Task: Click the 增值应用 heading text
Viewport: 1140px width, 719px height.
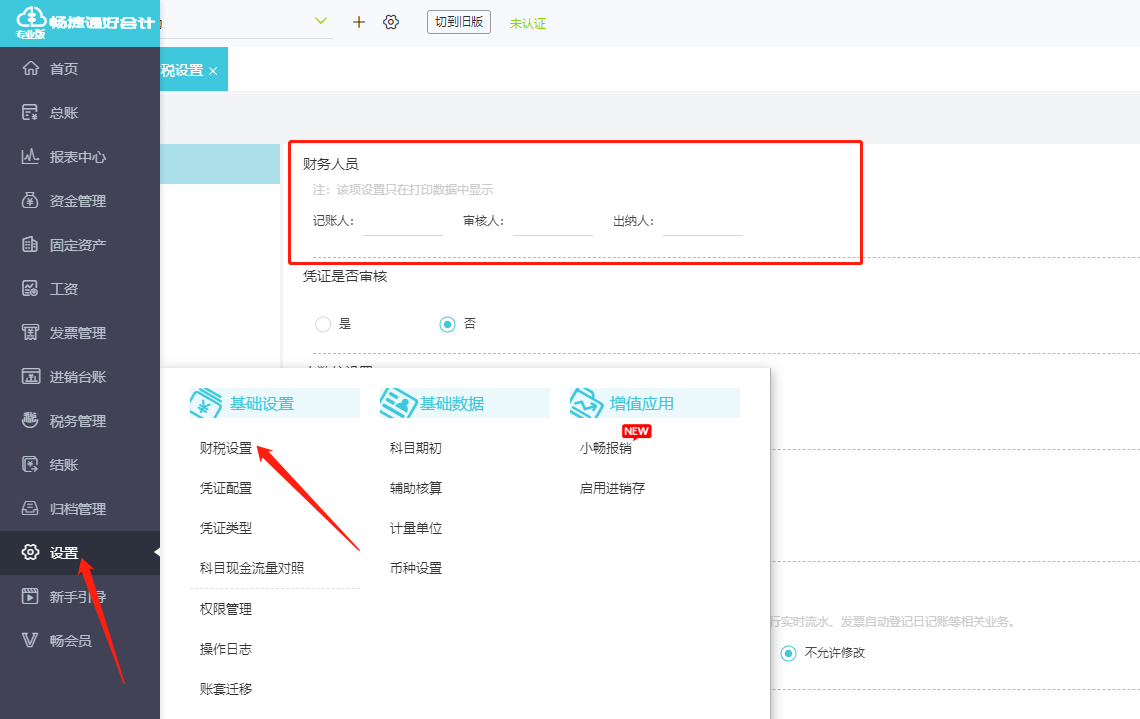Action: point(641,403)
